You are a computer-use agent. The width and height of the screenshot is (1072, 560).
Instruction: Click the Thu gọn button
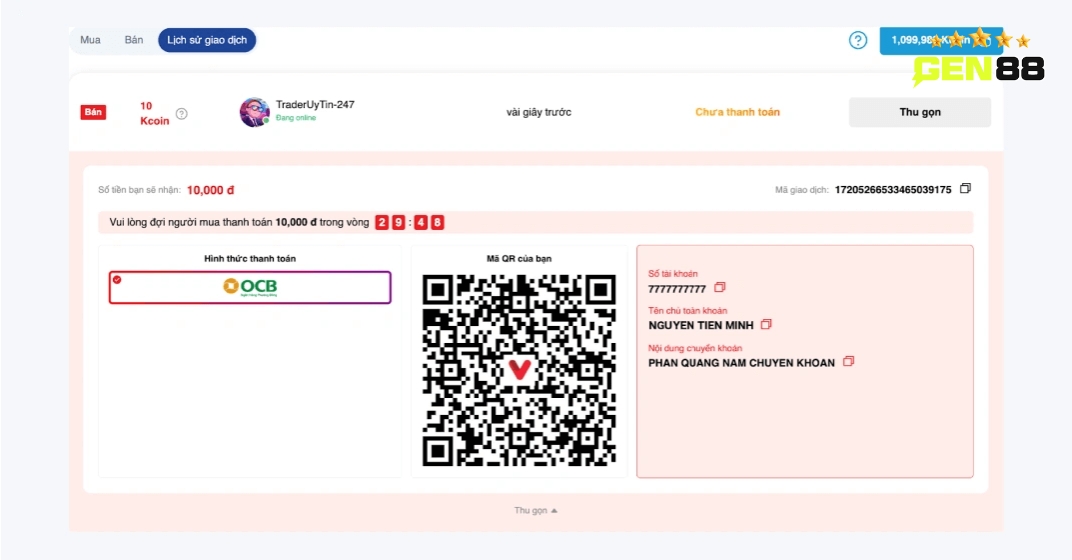point(920,112)
